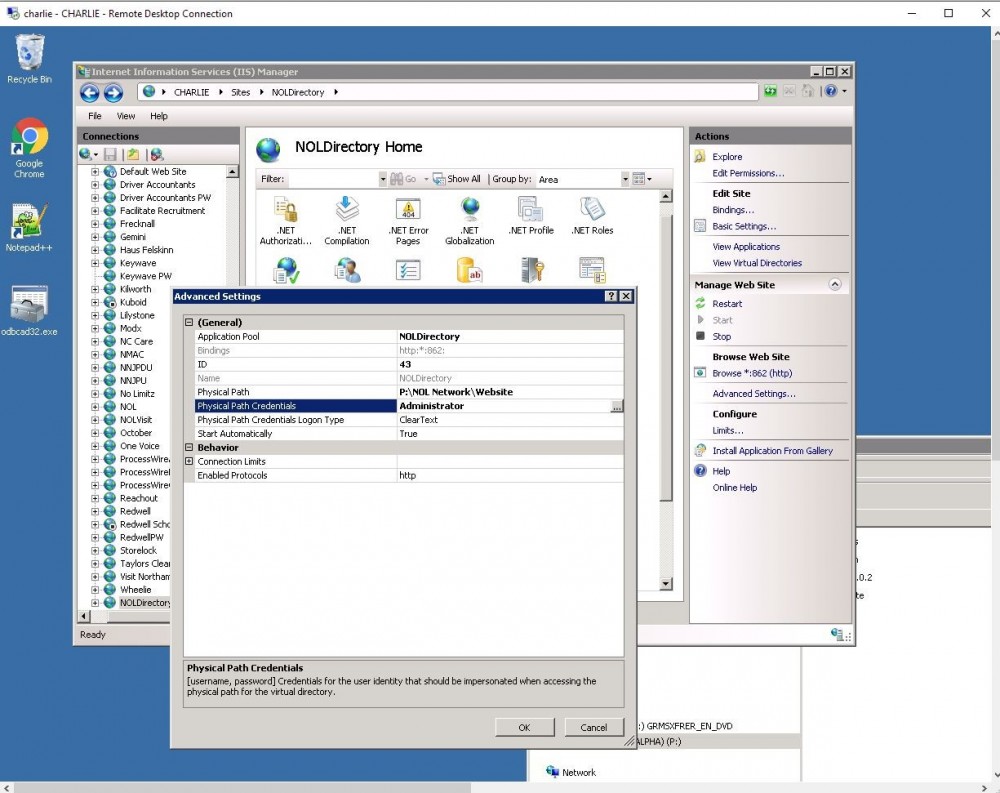Open the Group by dropdown

tap(625, 179)
